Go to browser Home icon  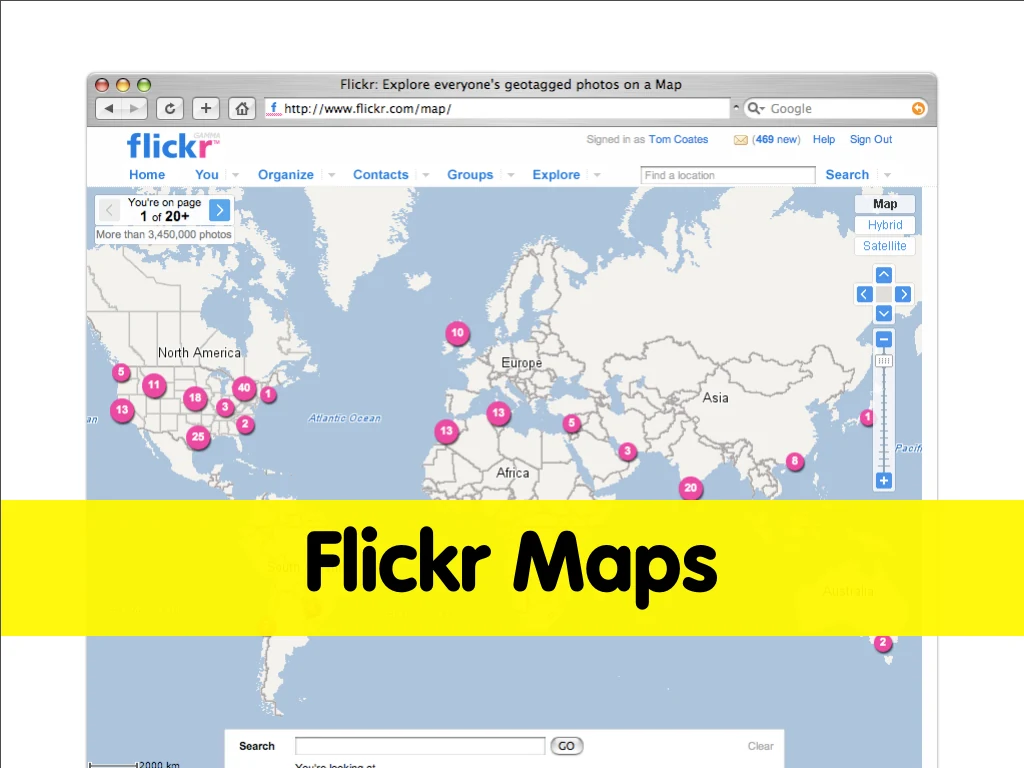click(x=242, y=108)
